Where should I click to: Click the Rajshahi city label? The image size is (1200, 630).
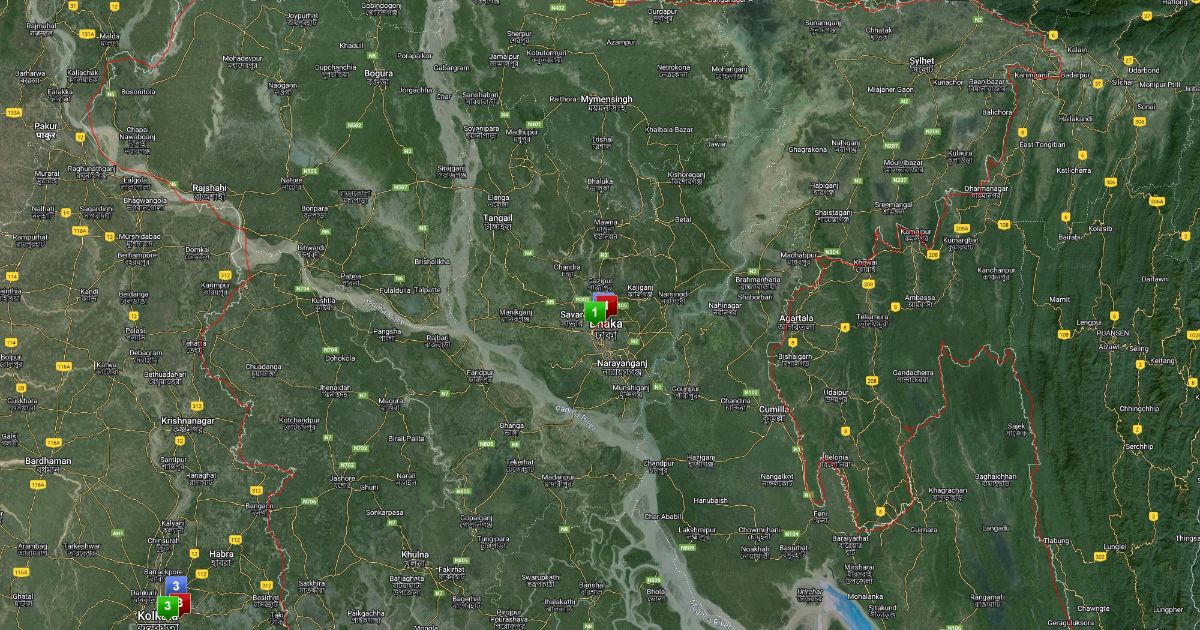[x=209, y=187]
